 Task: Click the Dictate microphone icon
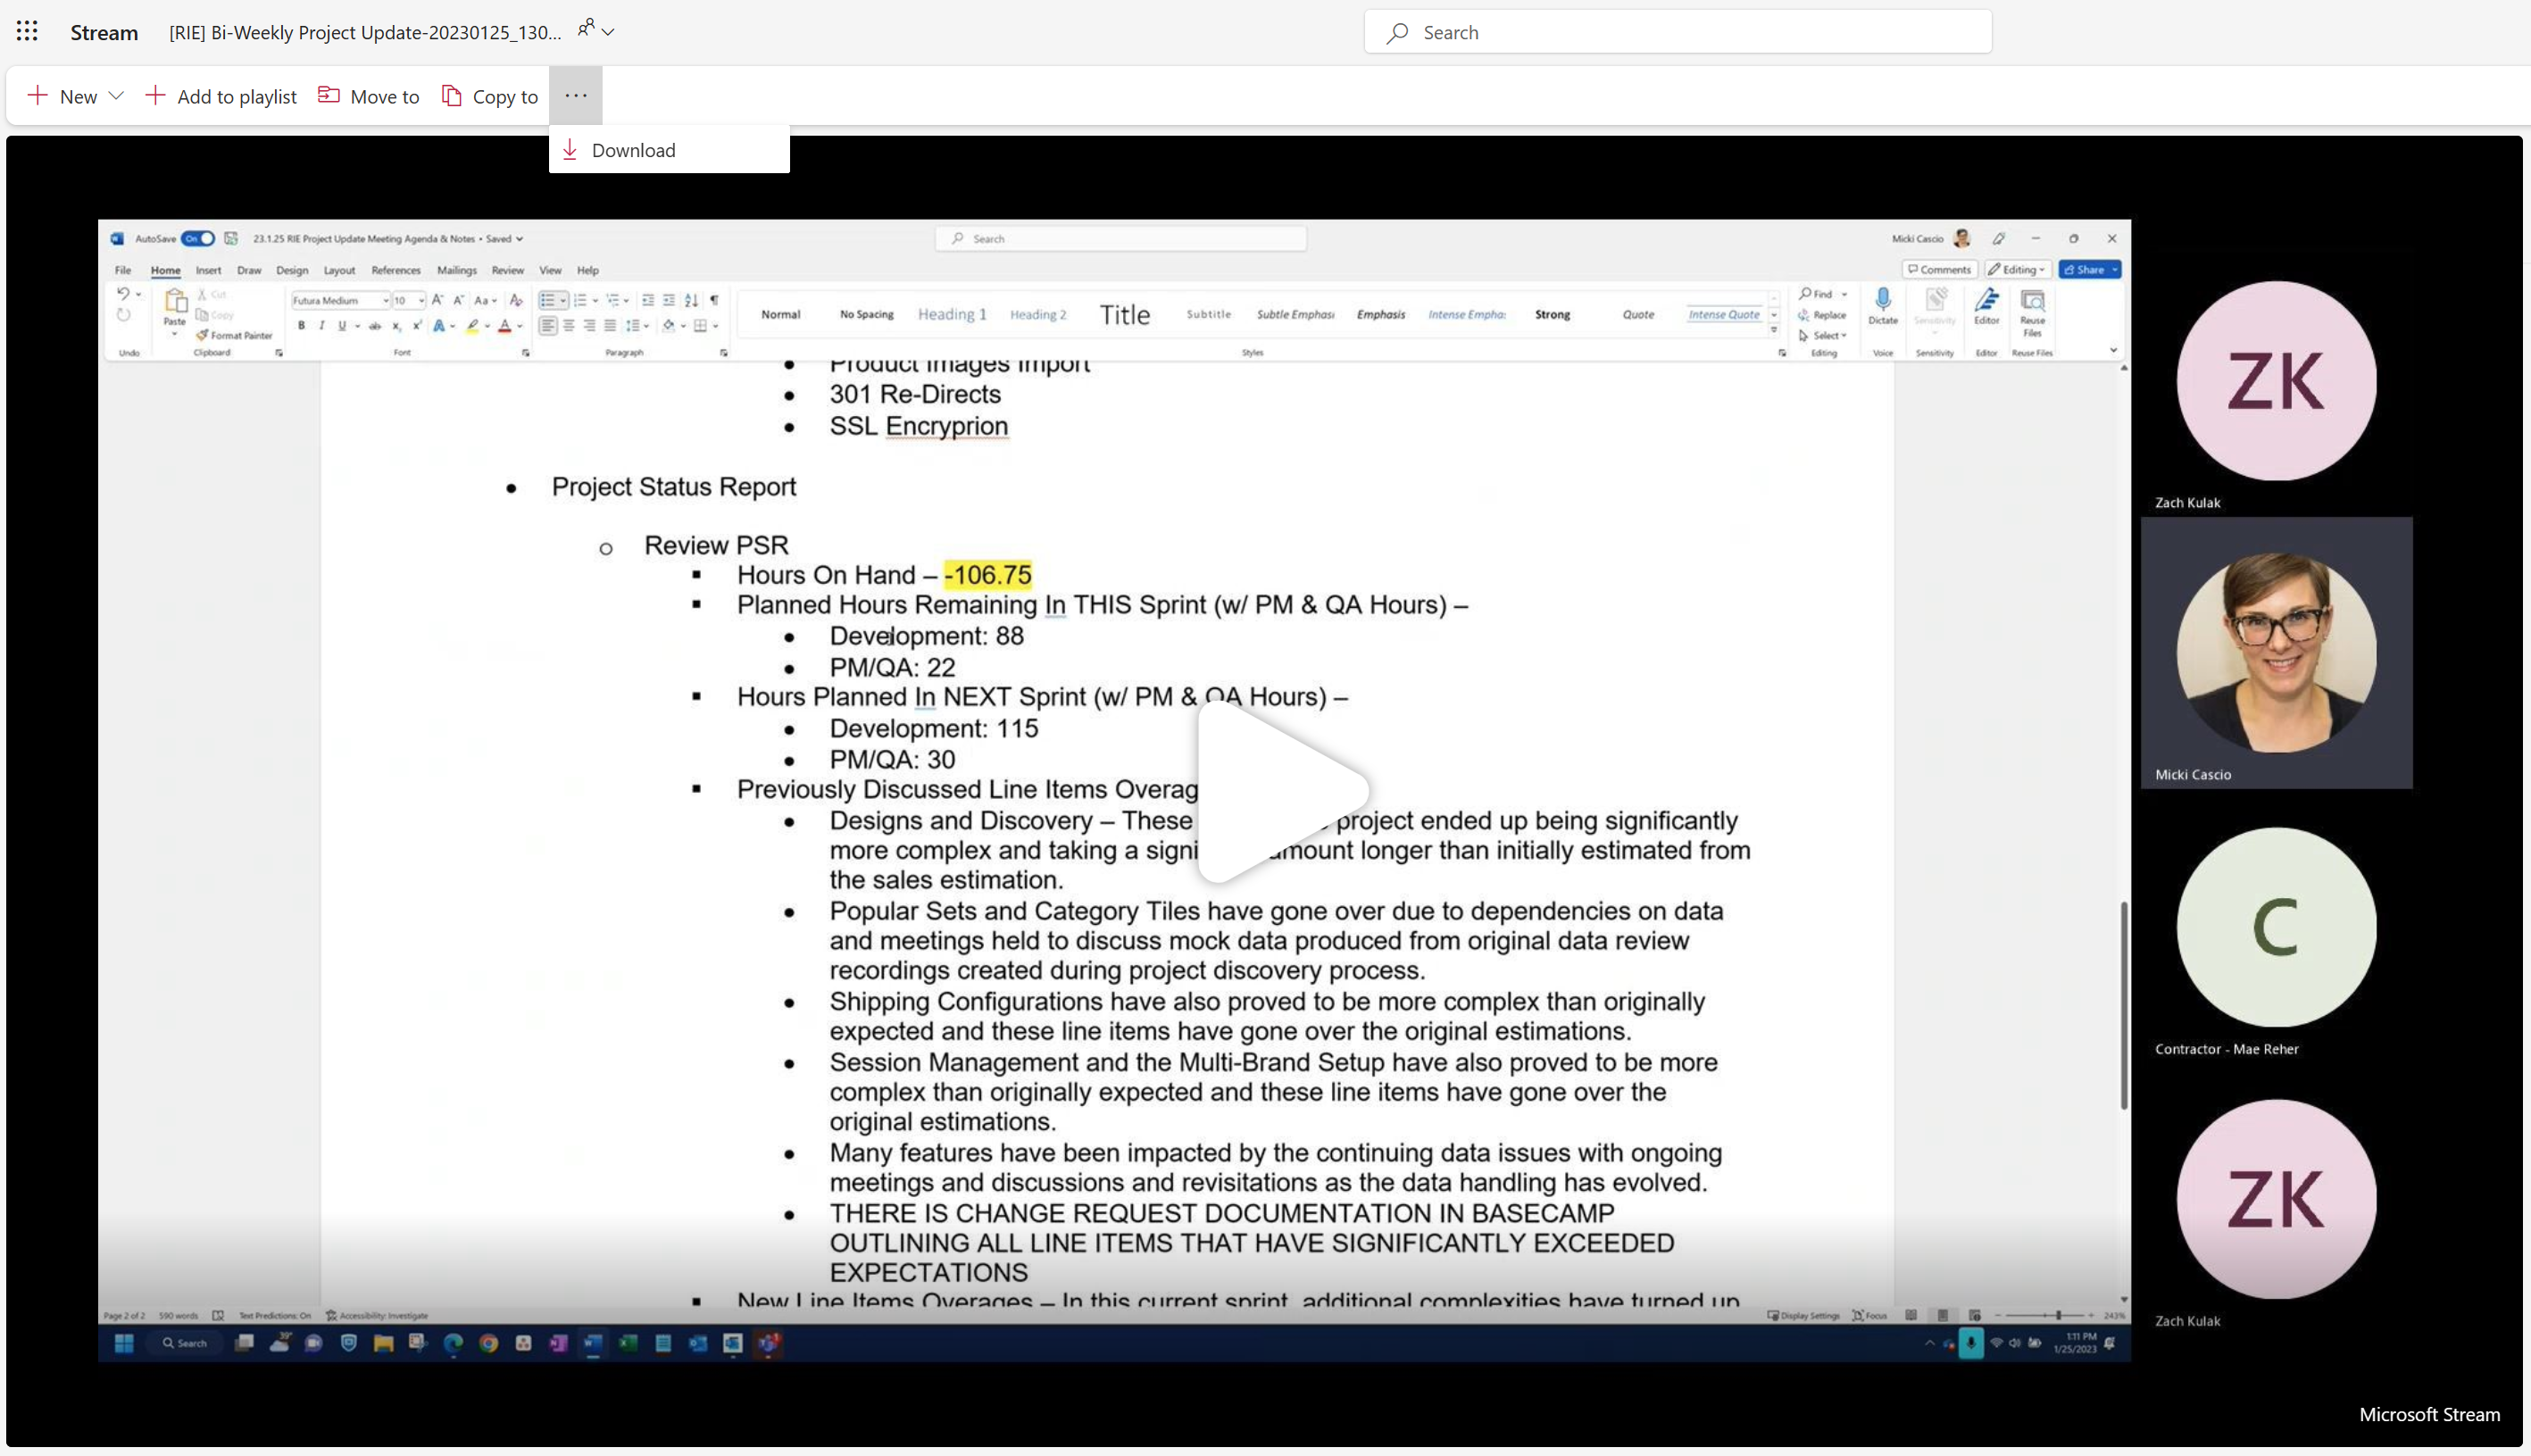[1883, 300]
